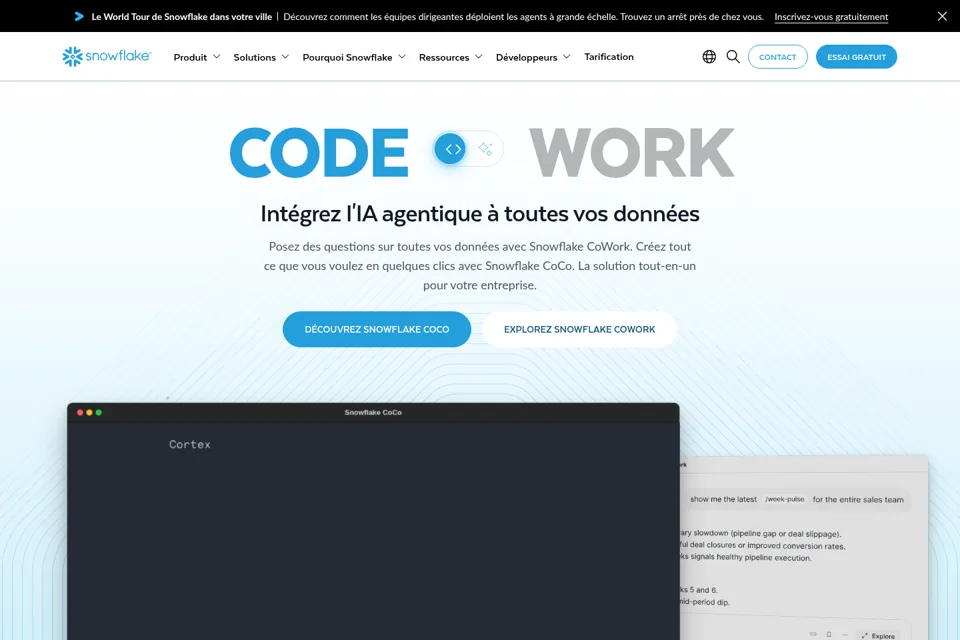Screen dimensions: 960x640
Task: Expand the Solutions menu chevron
Action: 285,57
